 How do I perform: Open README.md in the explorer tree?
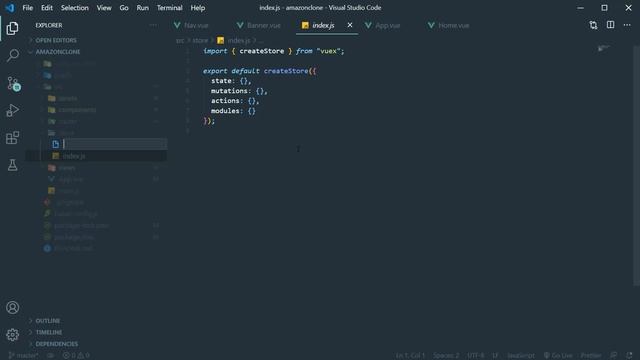point(73,248)
